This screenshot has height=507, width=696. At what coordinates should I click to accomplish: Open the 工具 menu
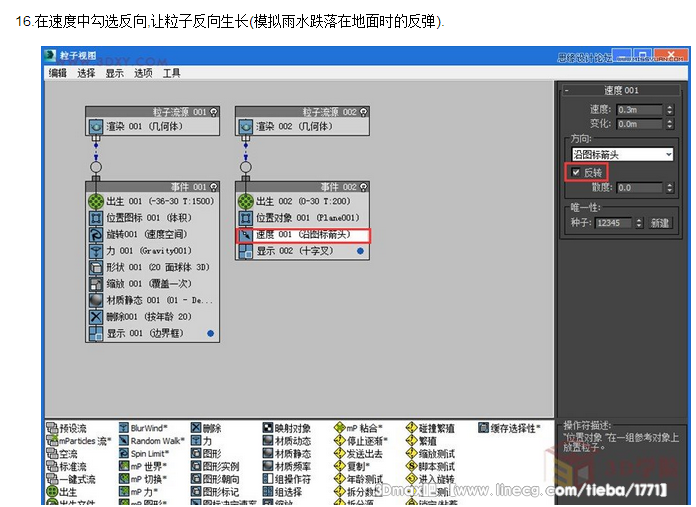click(171, 73)
